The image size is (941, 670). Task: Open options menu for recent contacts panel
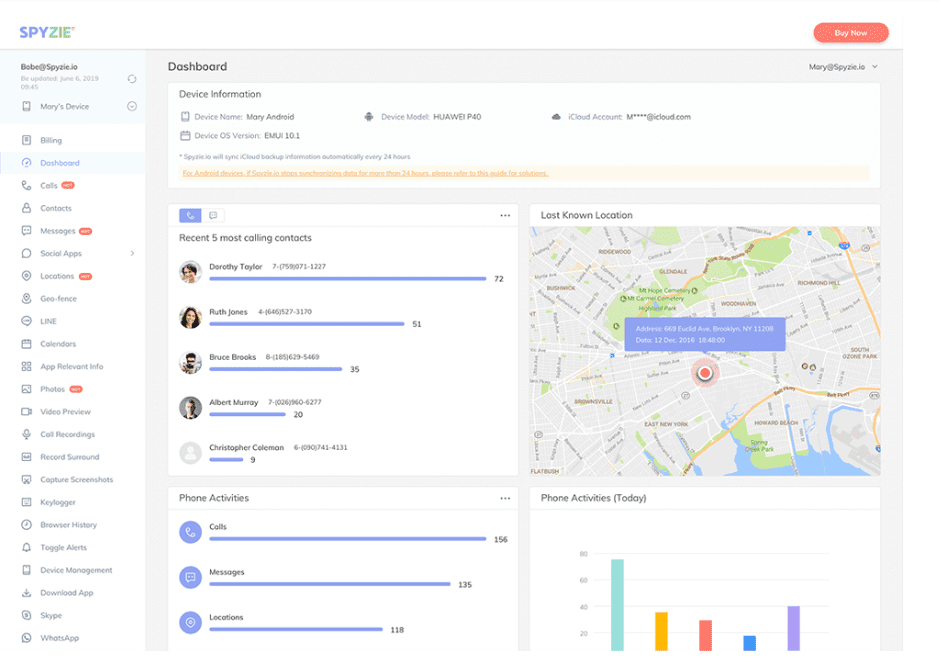[x=505, y=216]
